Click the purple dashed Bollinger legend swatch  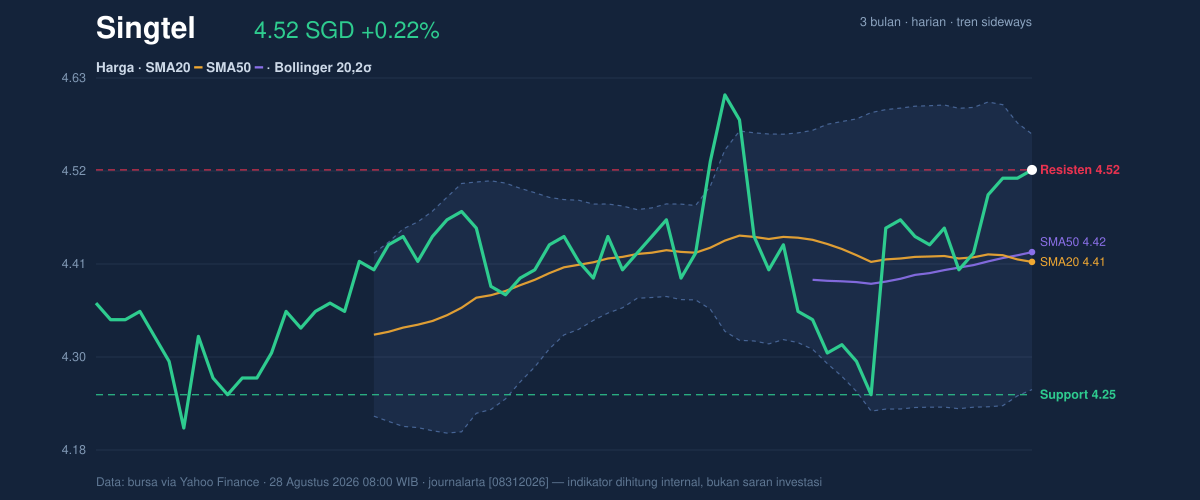coord(260,68)
